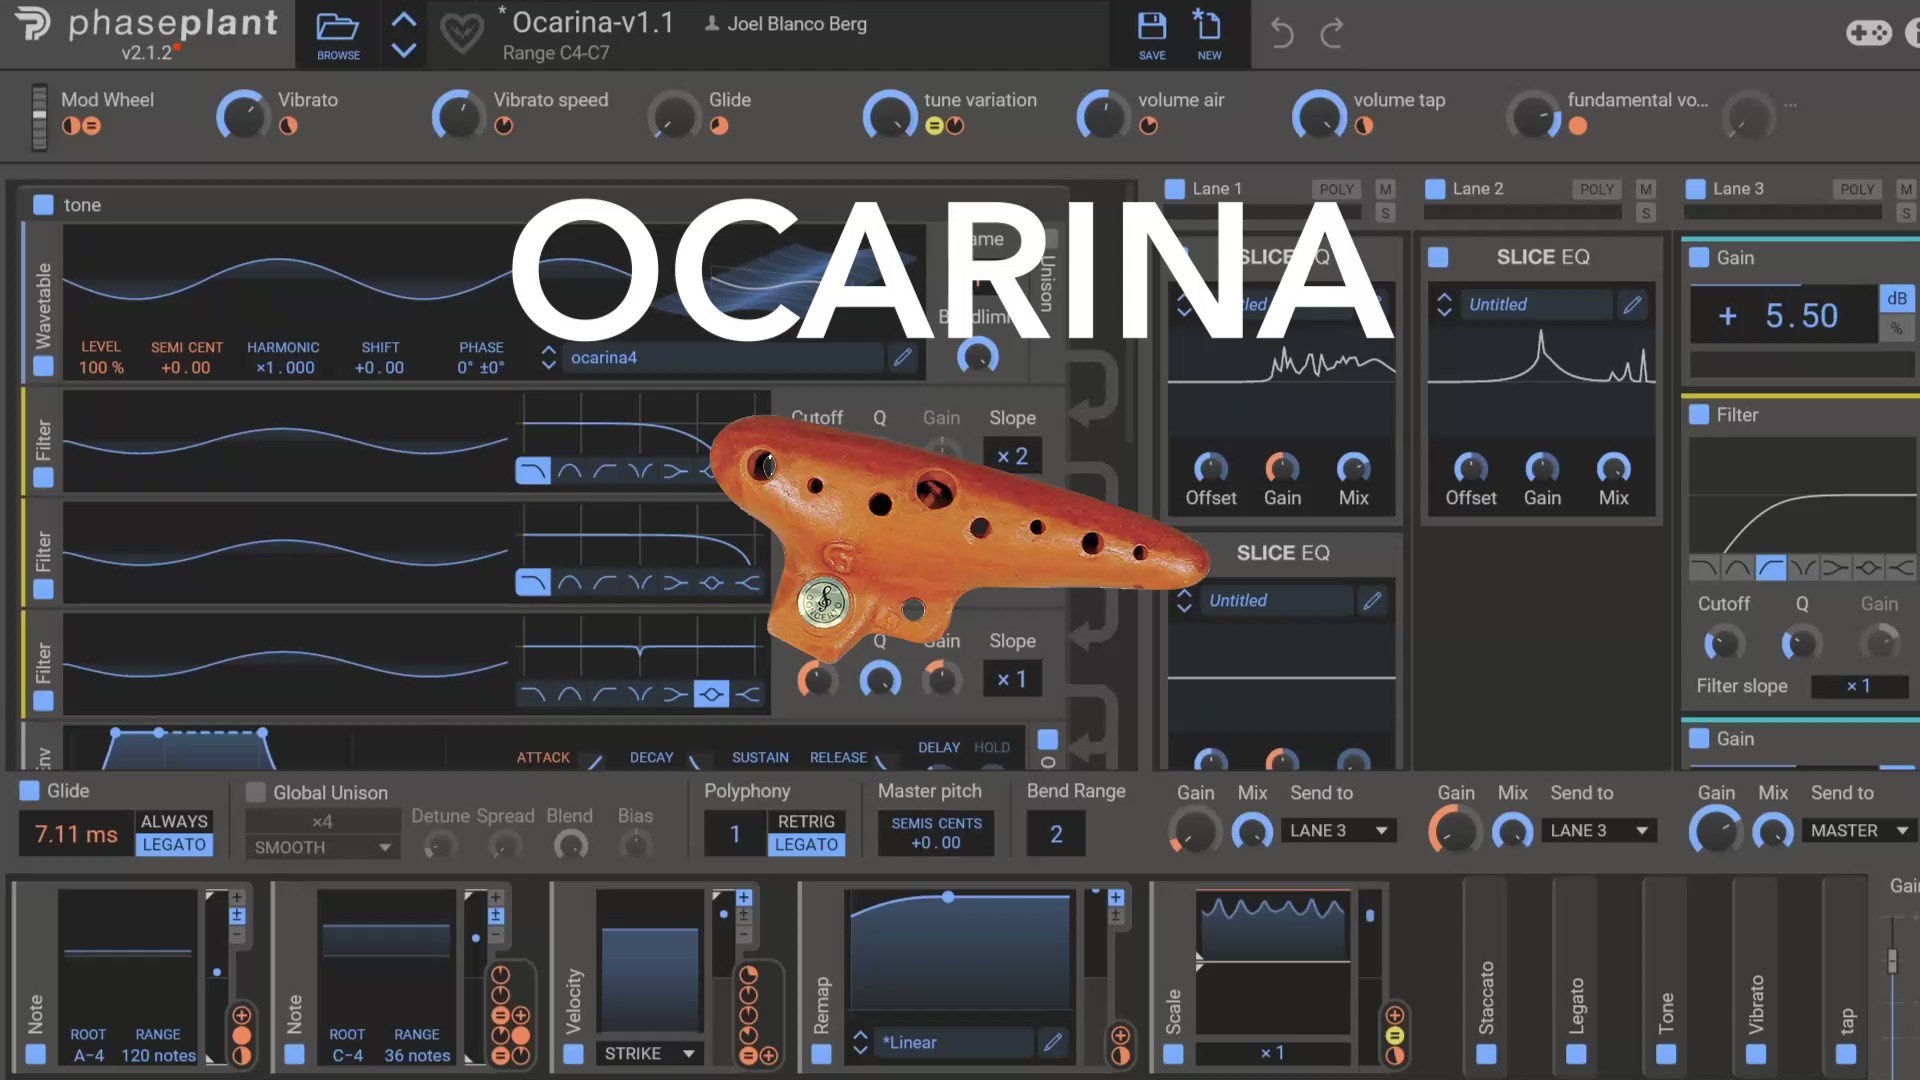Screen dimensions: 1920x1080
Task: Open the SMOOTH unison mode dropdown
Action: pos(322,847)
